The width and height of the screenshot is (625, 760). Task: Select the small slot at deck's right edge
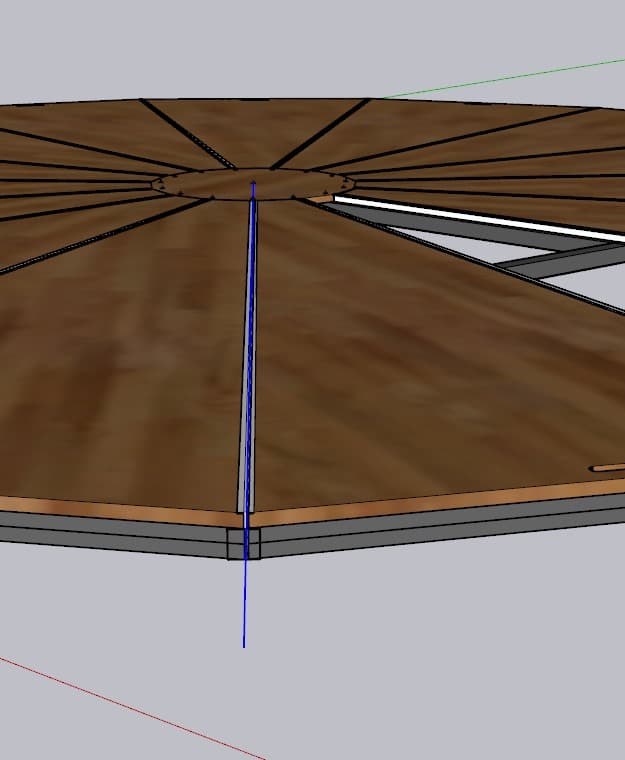pos(606,467)
